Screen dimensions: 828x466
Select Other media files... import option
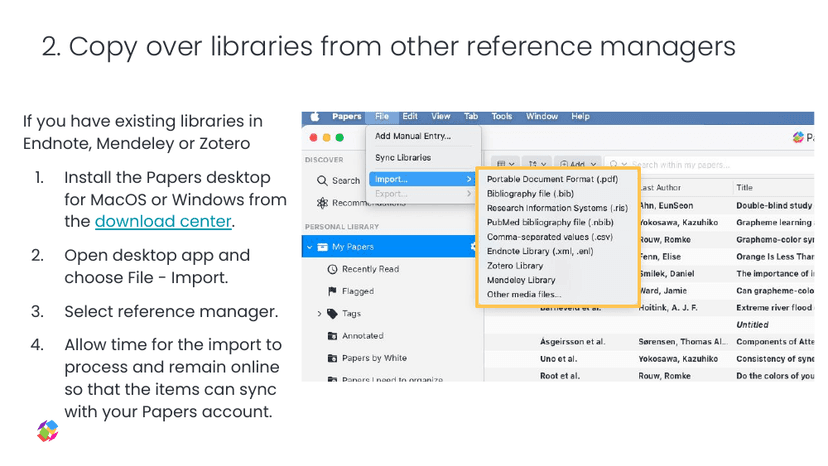click(x=524, y=294)
